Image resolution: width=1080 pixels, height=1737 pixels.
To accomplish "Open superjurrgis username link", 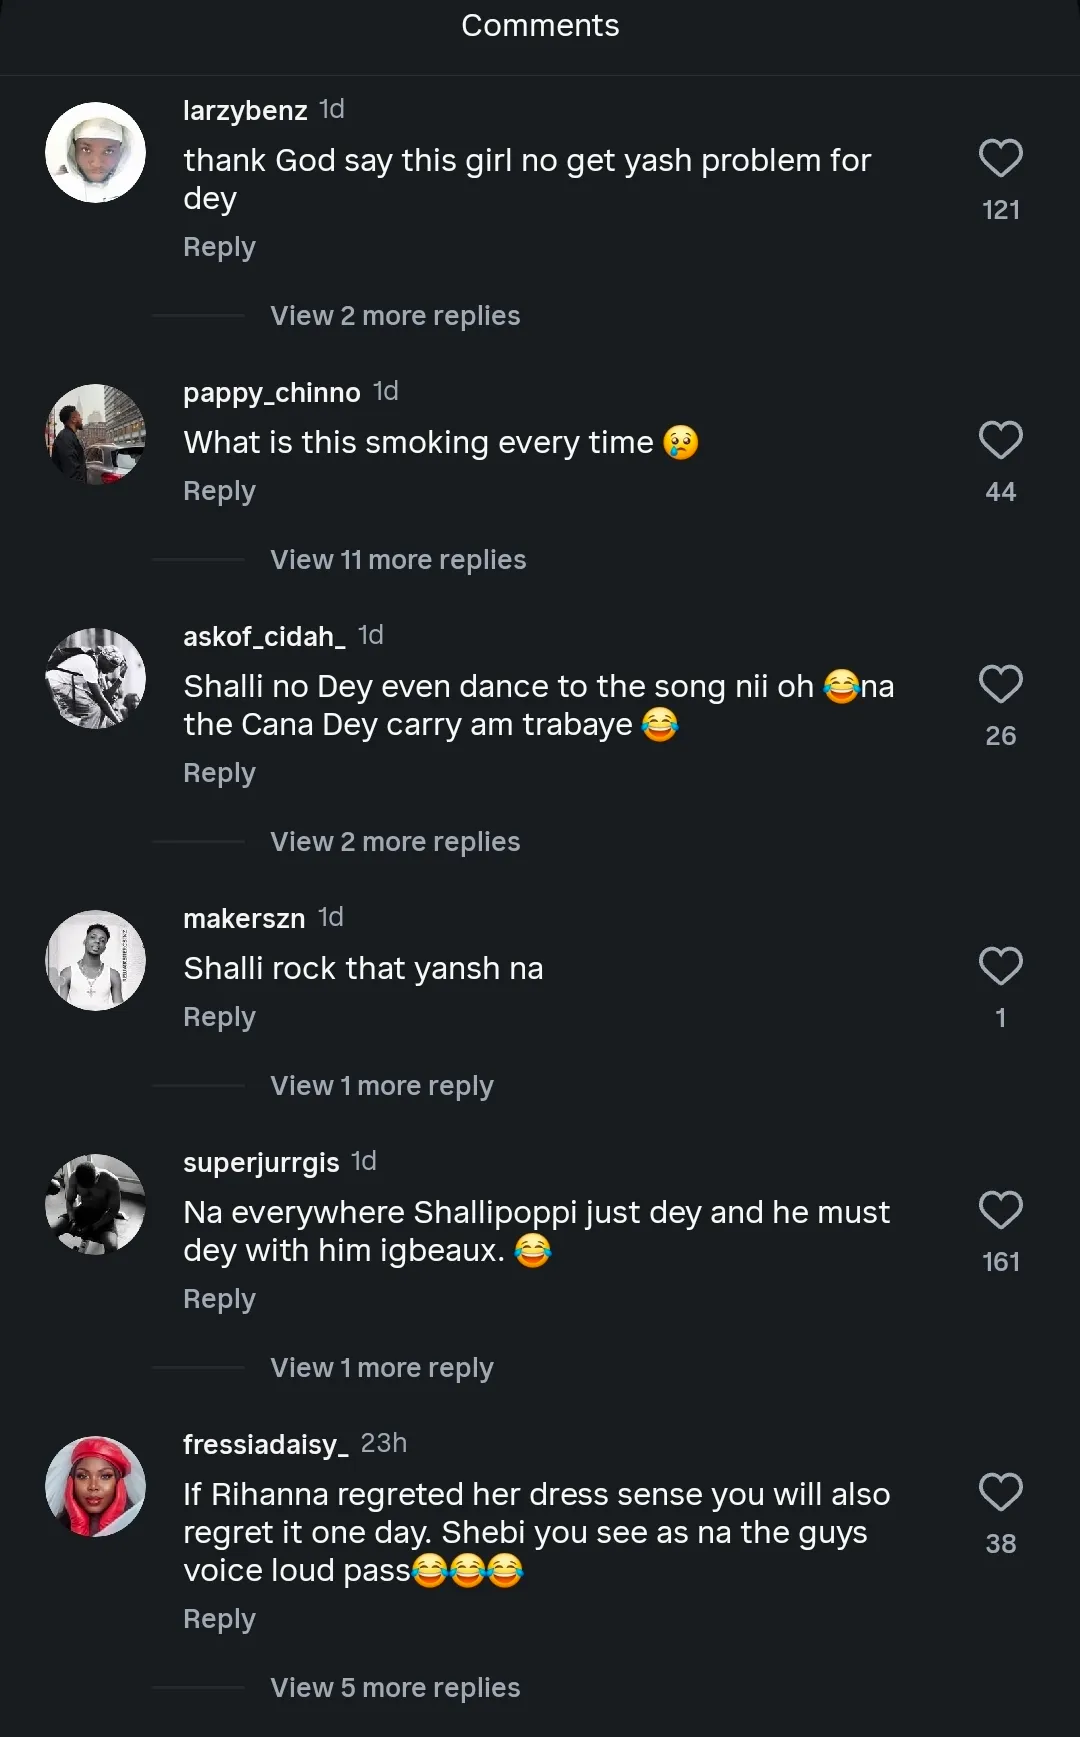I will pyautogui.click(x=261, y=1162).
